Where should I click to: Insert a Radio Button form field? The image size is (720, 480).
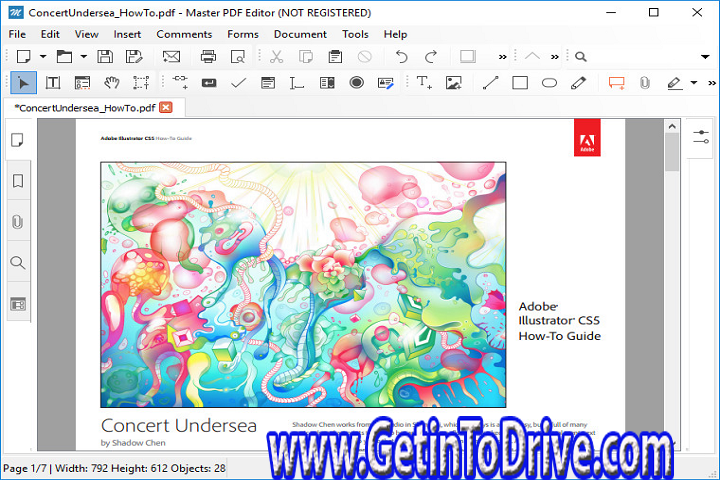[356, 83]
